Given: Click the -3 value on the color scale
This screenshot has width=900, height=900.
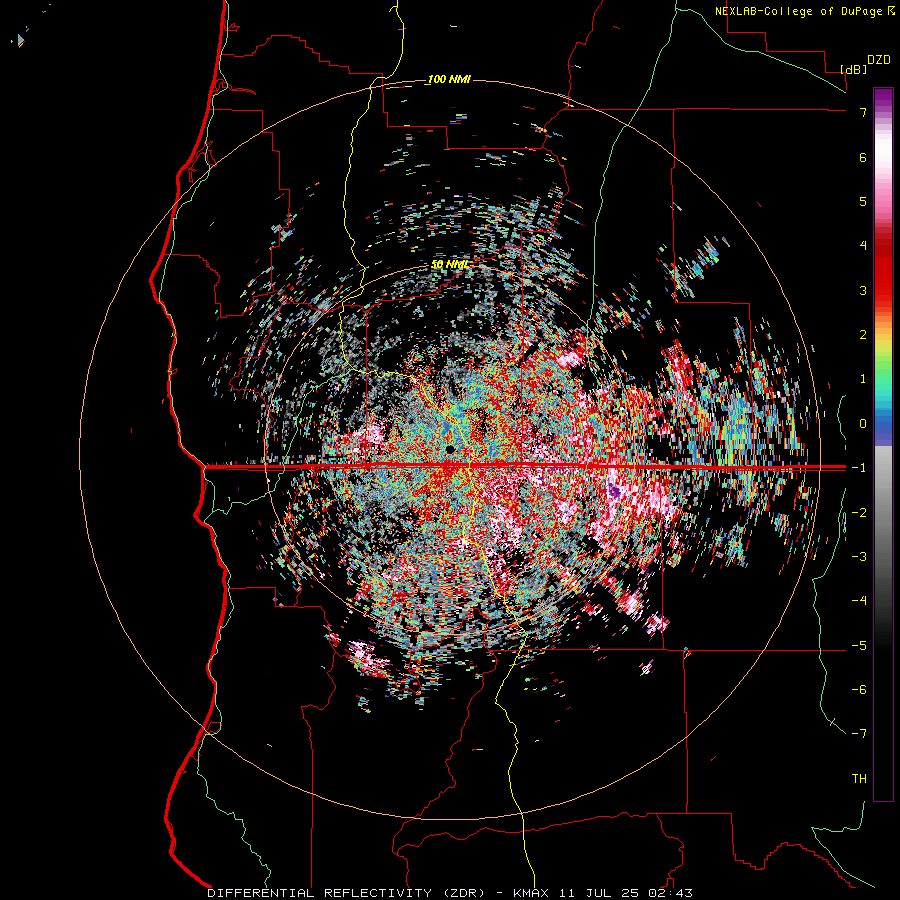Looking at the screenshot, I should [x=859, y=557].
